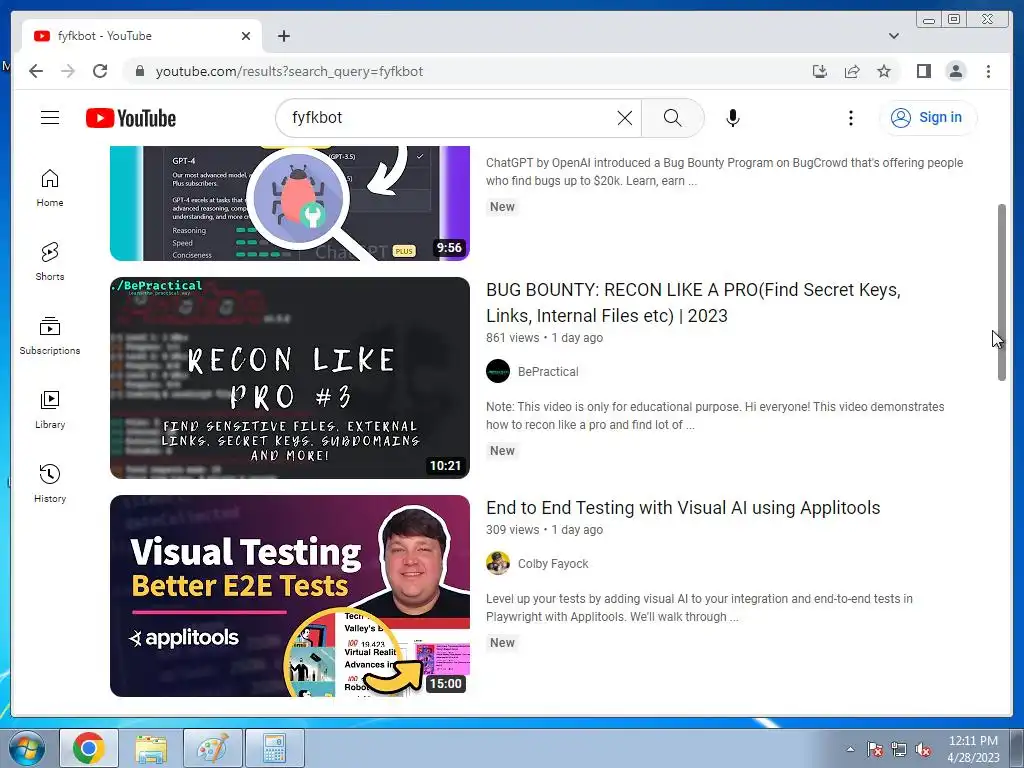
Task: Click the network status tray icon
Action: click(x=899, y=749)
